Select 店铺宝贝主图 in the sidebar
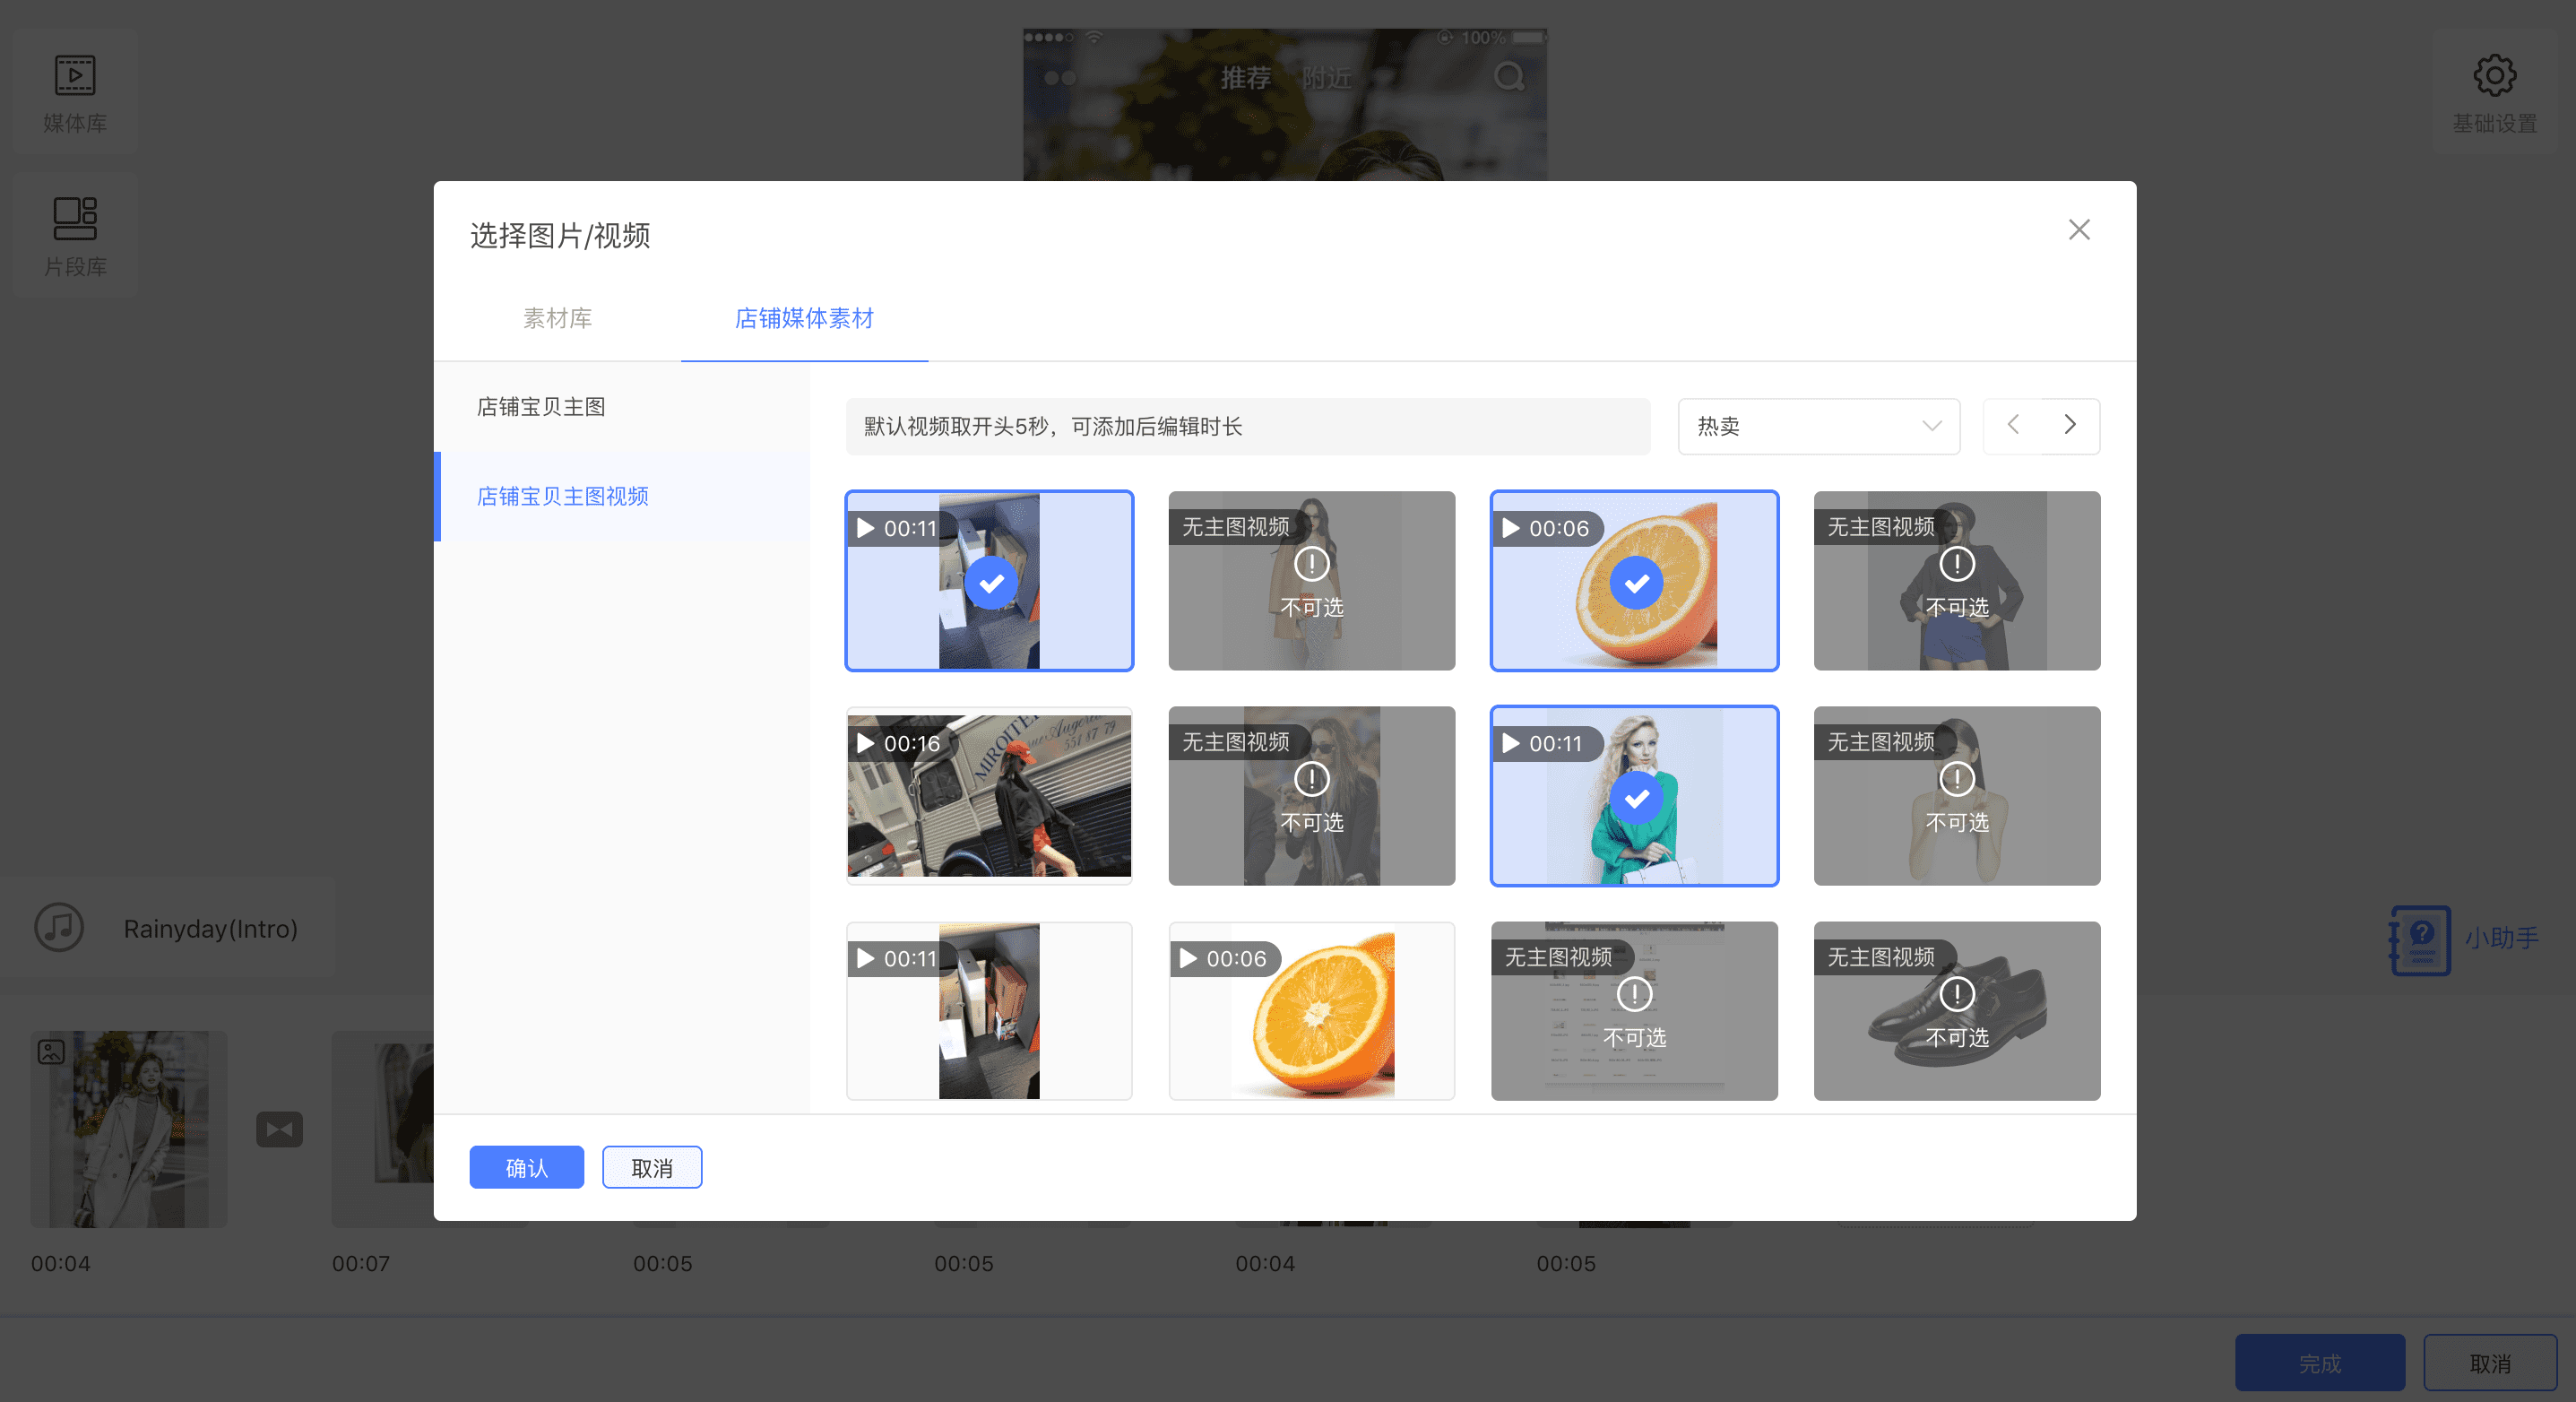This screenshot has width=2576, height=1402. click(621, 407)
